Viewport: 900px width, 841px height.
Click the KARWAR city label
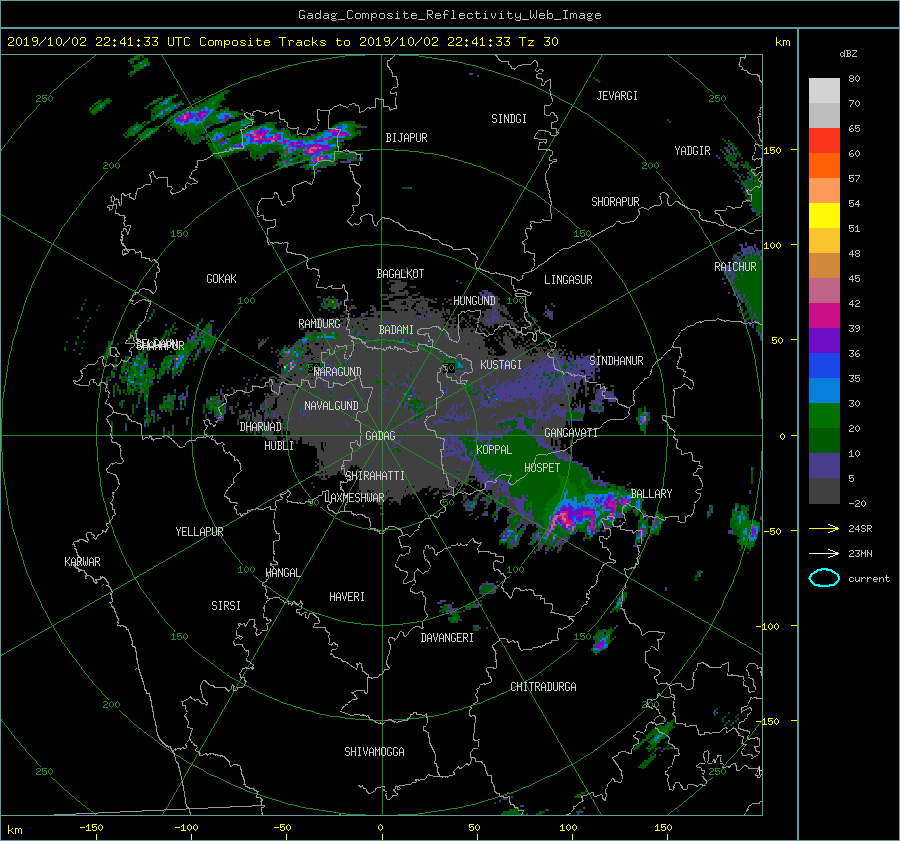point(82,561)
